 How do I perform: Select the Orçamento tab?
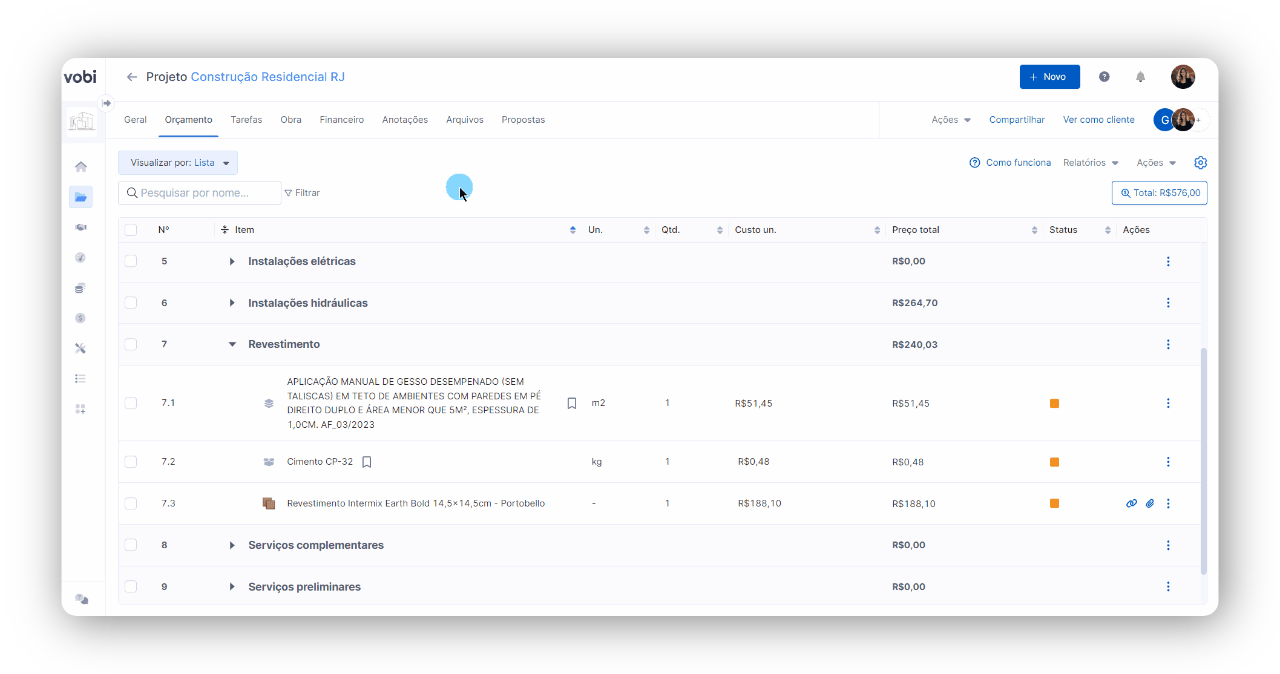tap(188, 120)
